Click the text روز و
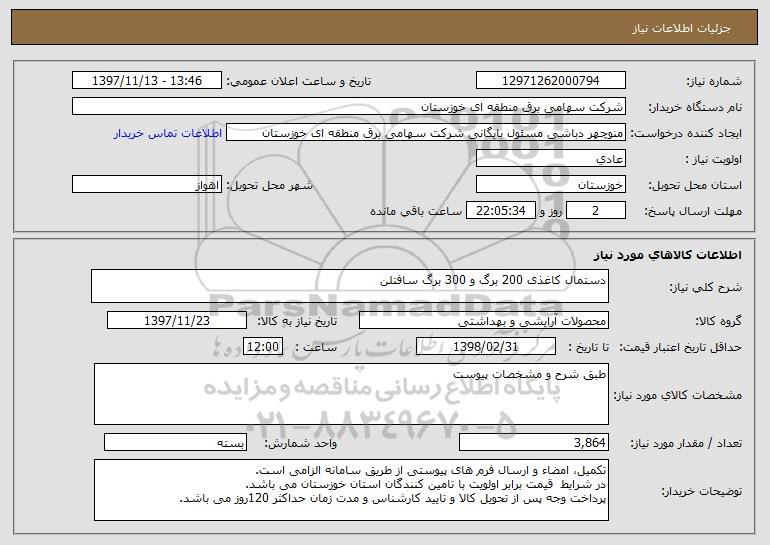Viewport: 770px width, 545px height. (550, 212)
